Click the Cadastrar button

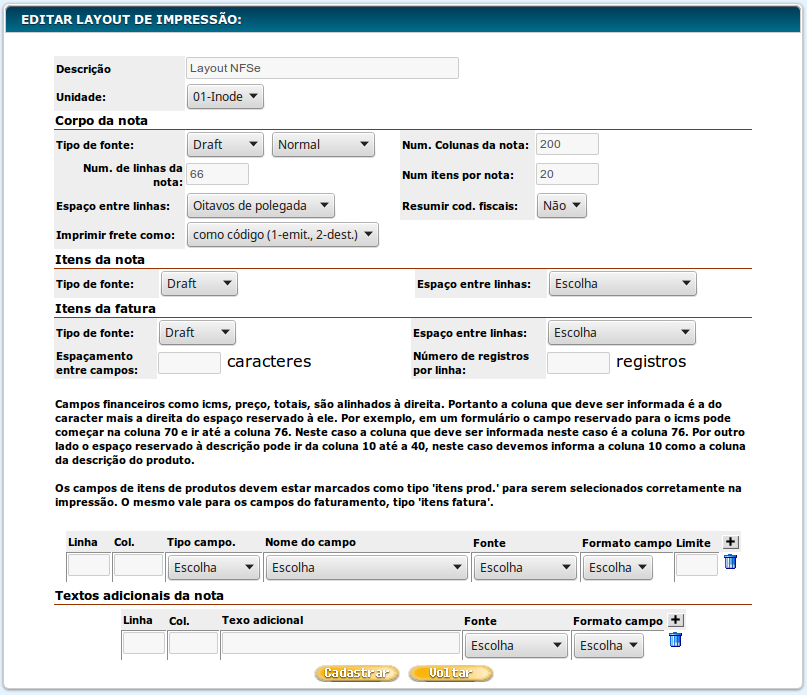click(357, 674)
